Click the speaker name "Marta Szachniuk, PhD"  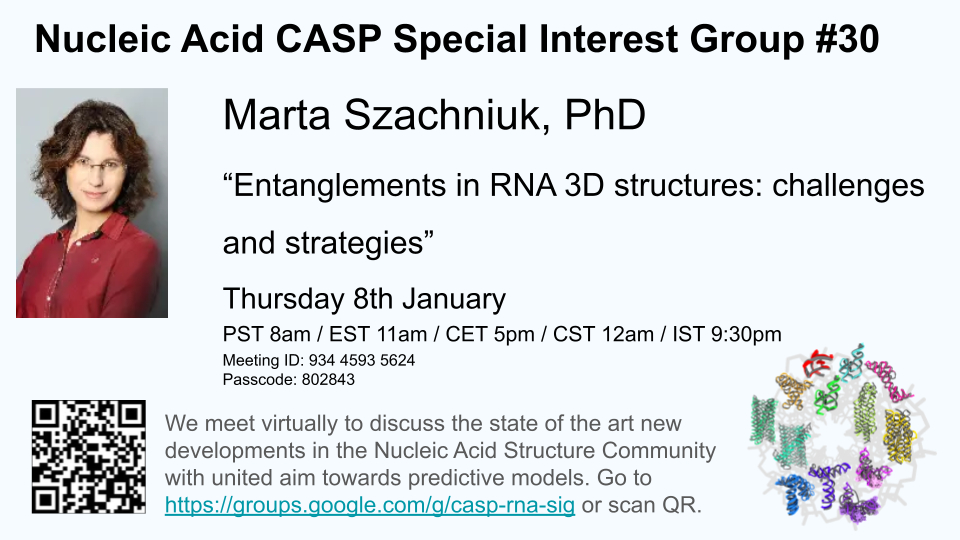point(434,115)
